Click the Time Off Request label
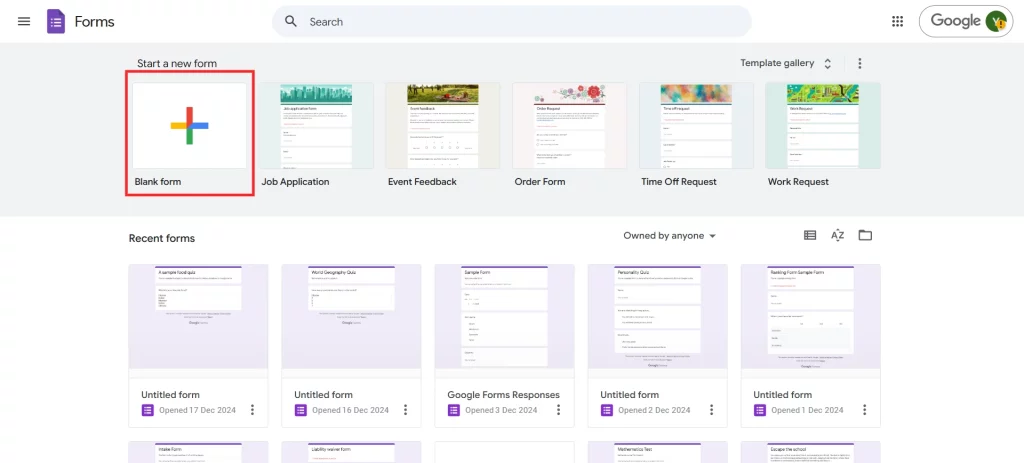Screen dimensions: 1024x463 (x=679, y=182)
